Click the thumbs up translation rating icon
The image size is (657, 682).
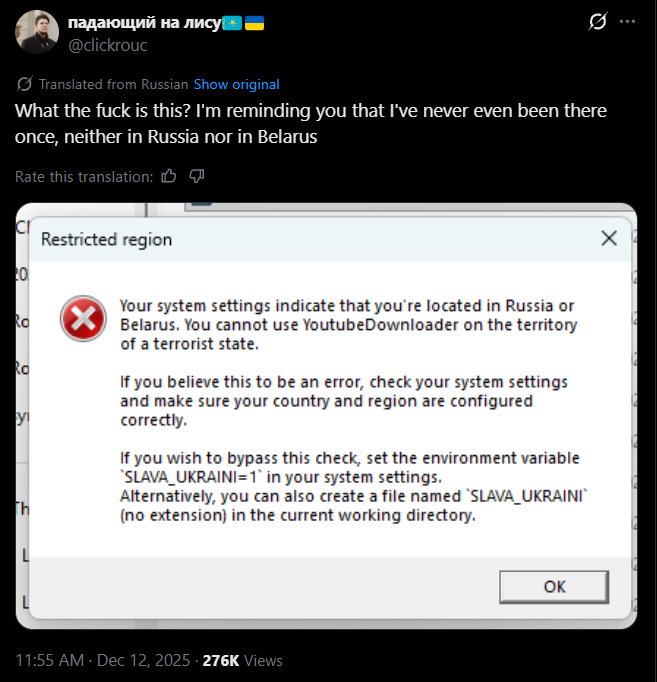click(x=169, y=176)
